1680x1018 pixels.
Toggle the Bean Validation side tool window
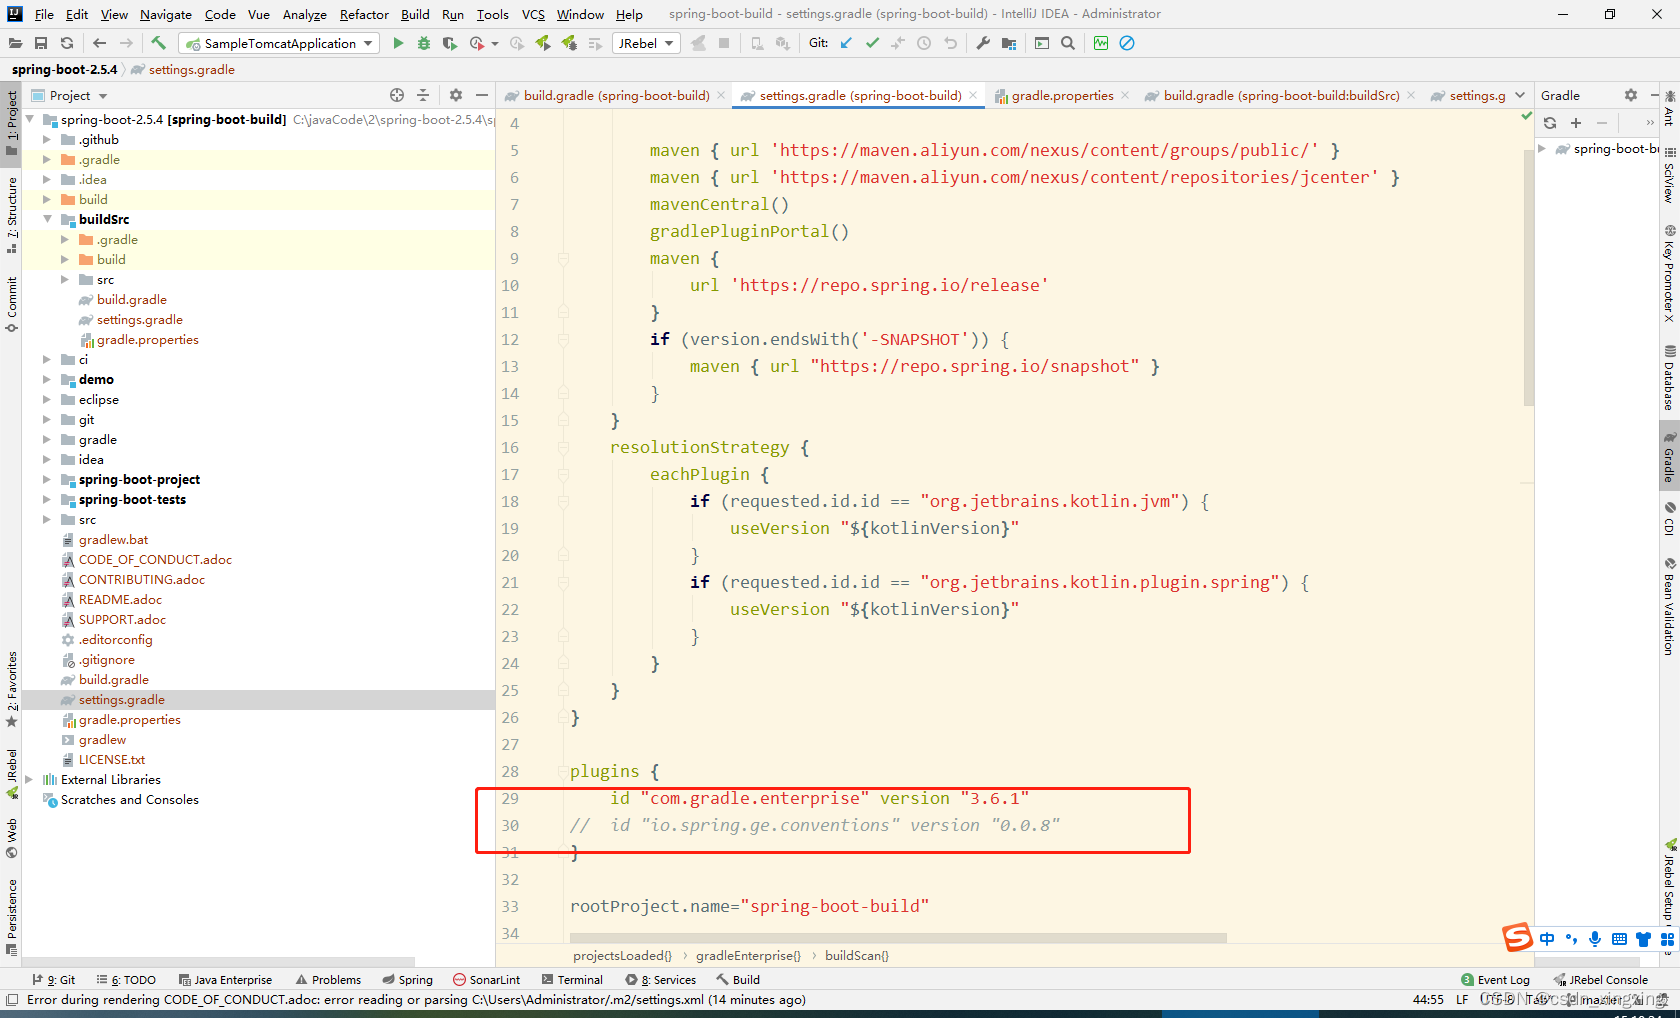click(x=1669, y=606)
